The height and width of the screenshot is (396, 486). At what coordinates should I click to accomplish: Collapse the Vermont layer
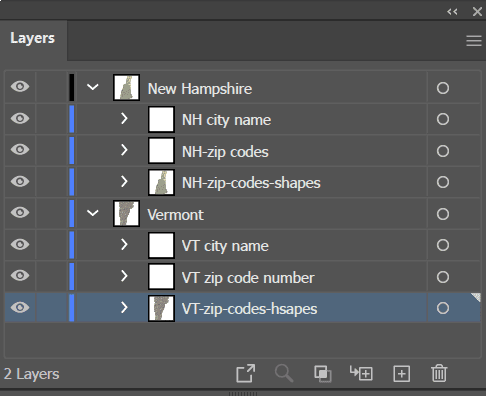[x=93, y=213]
